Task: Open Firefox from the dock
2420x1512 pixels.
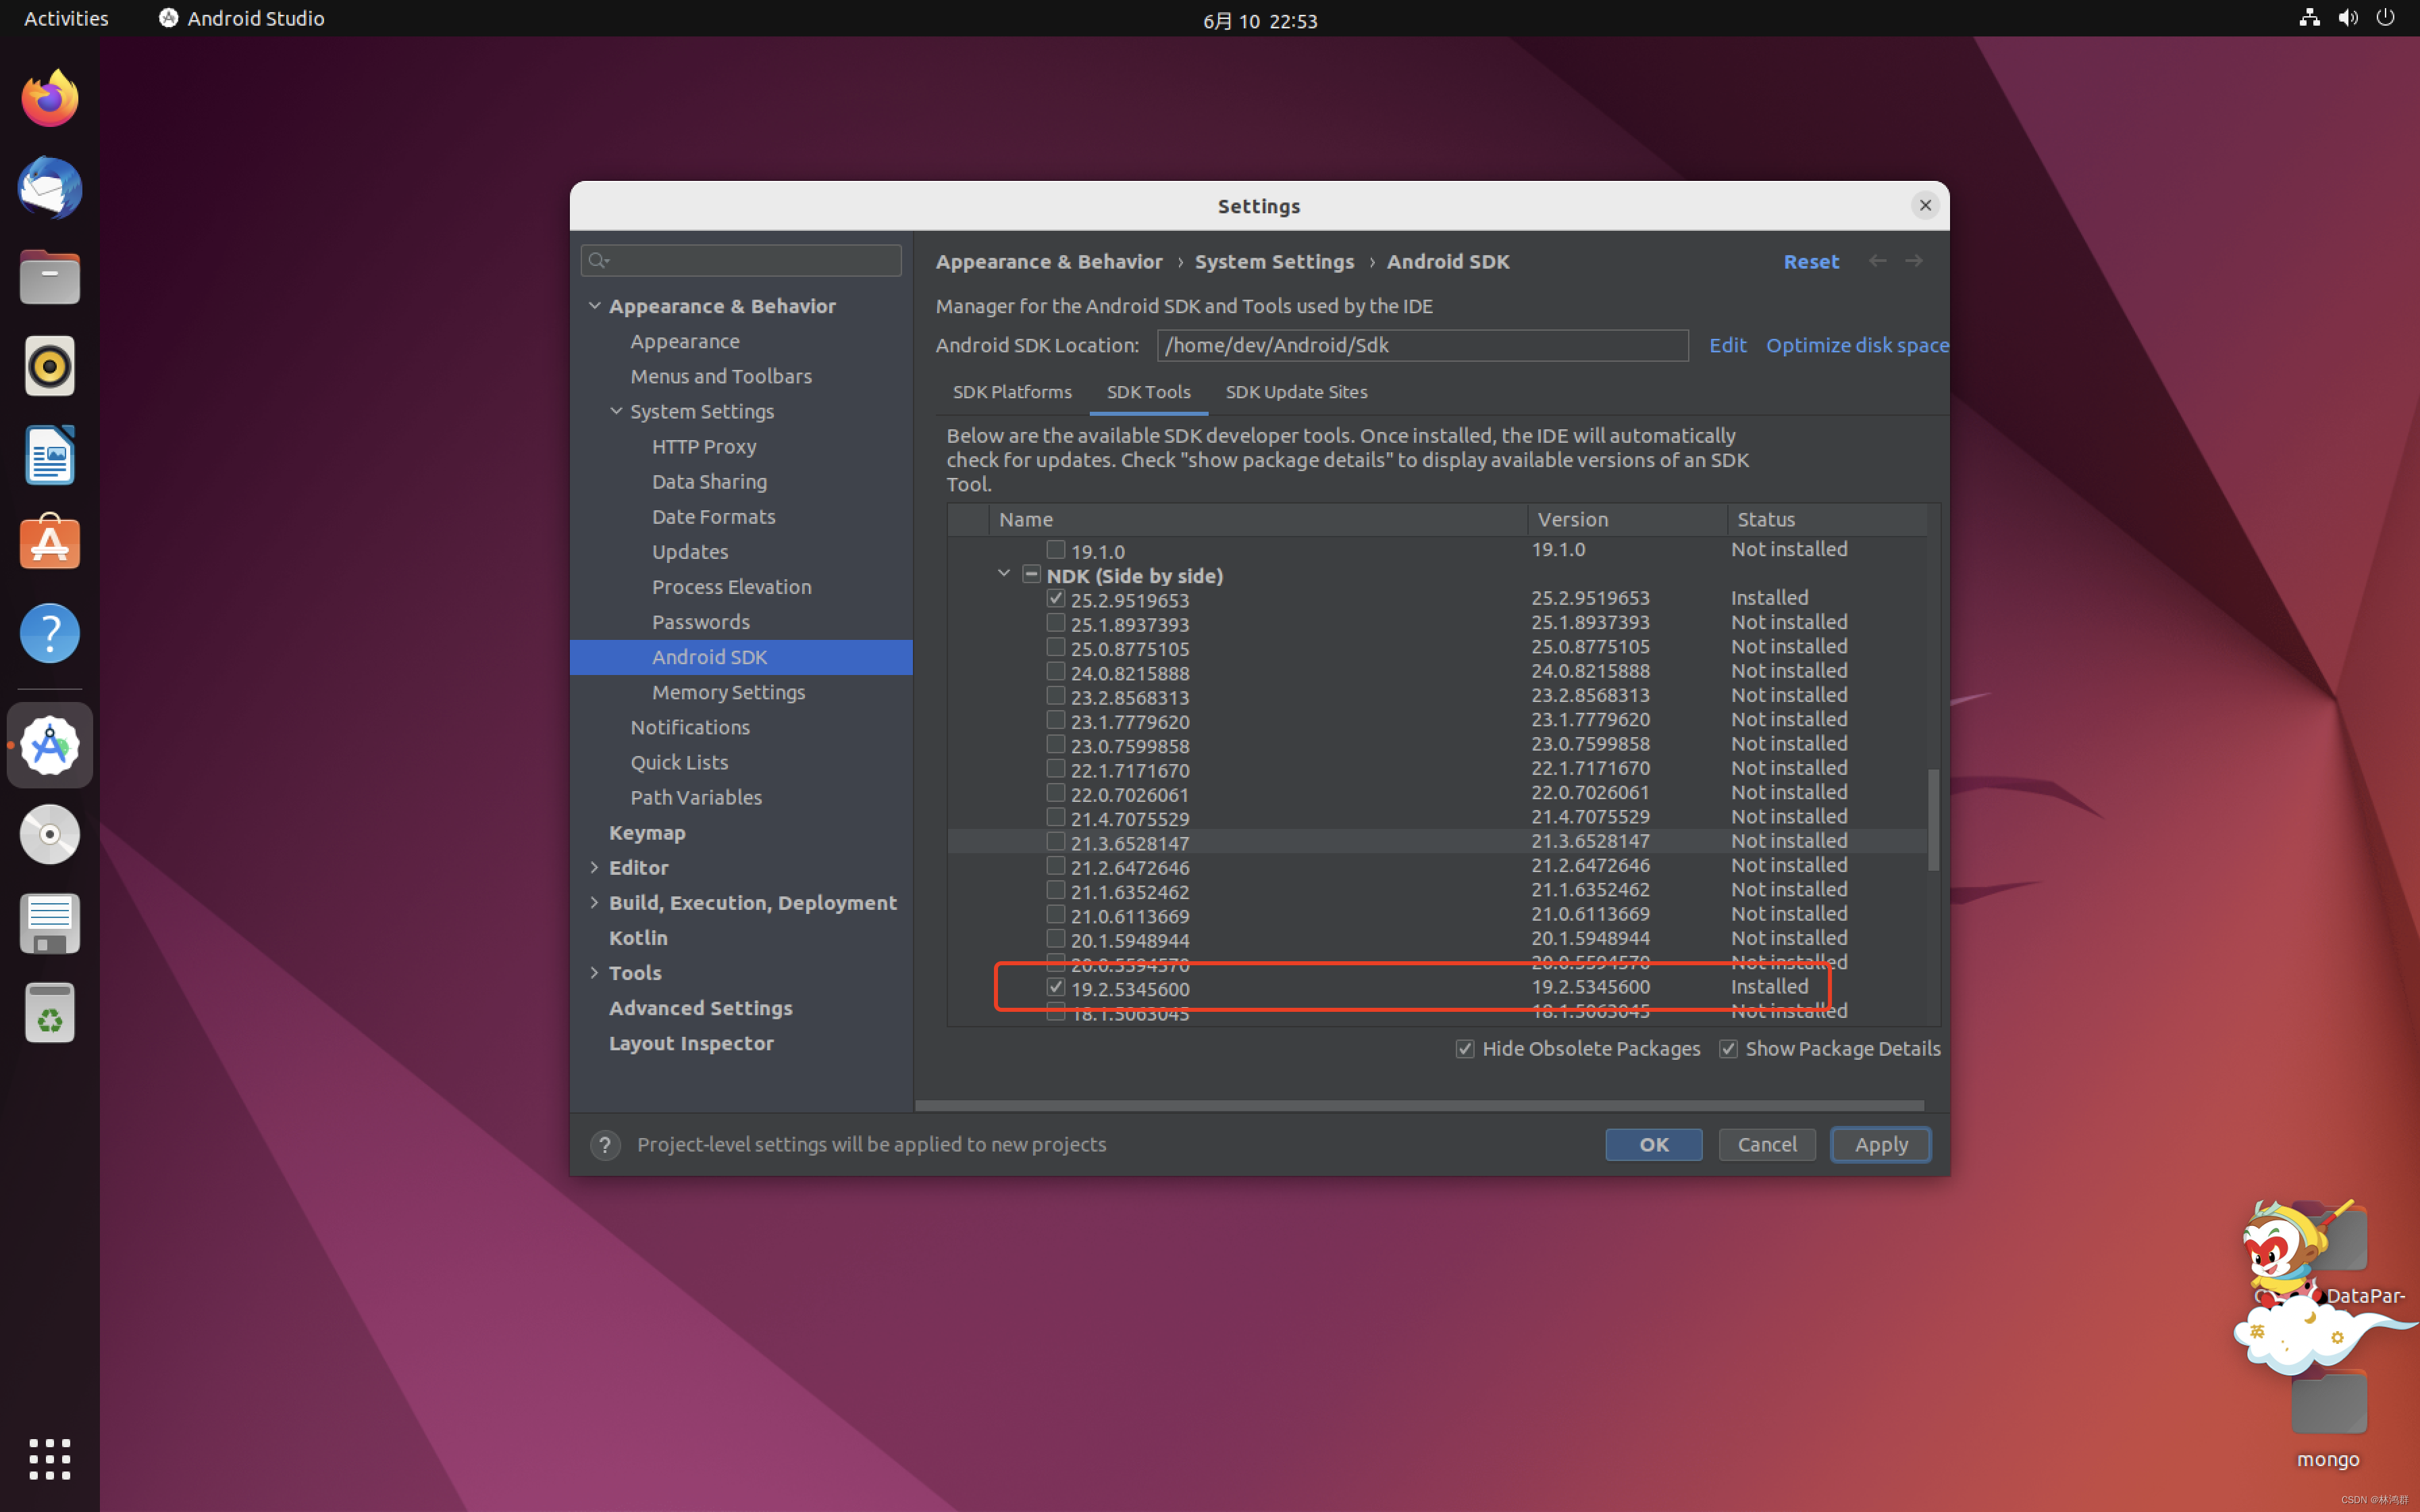Action: coord(50,99)
